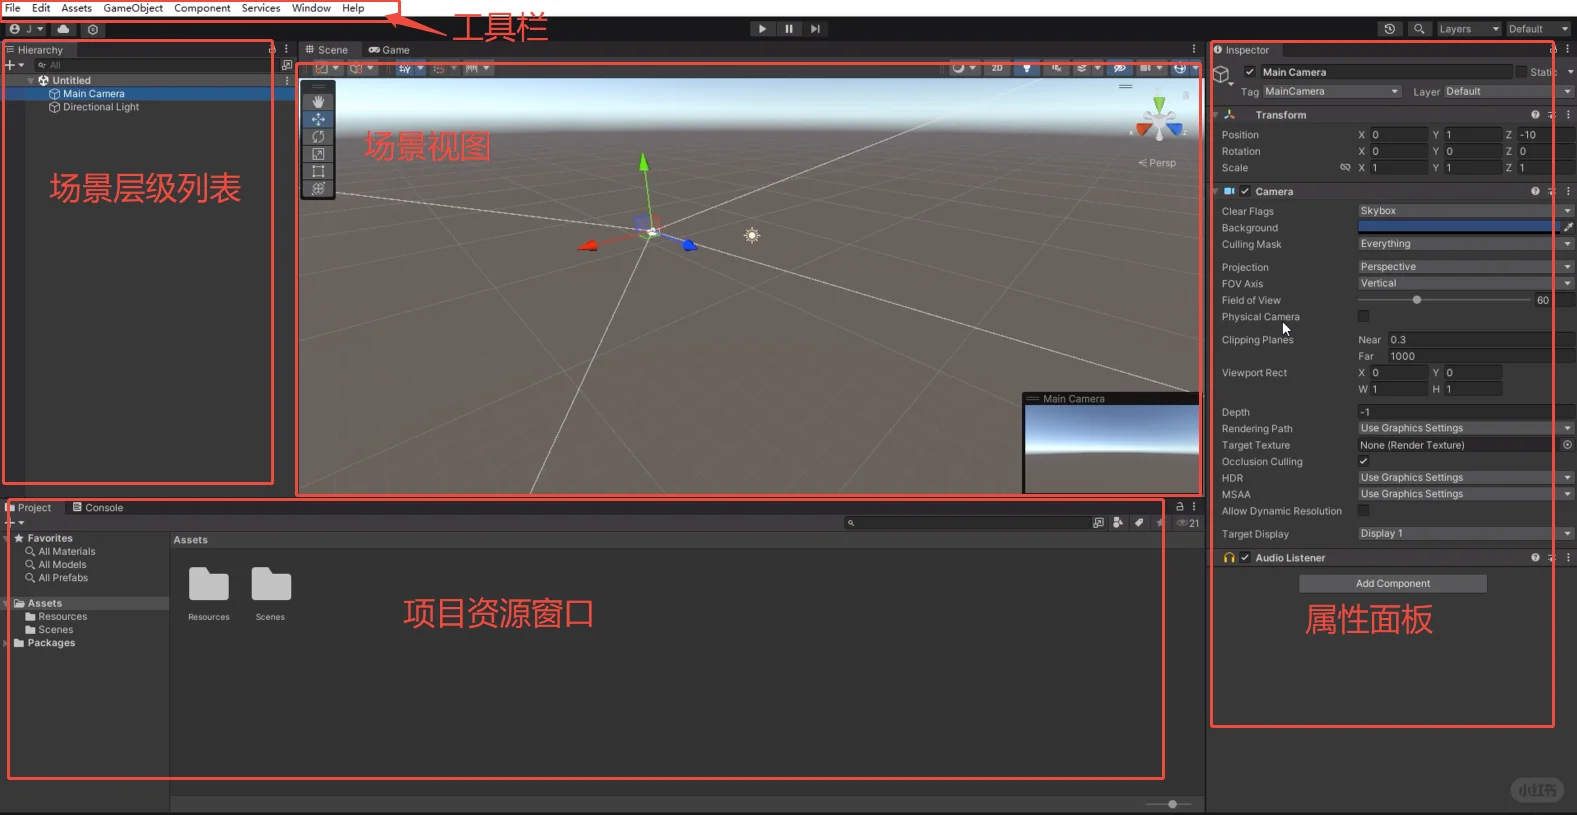Open the Unity Cloud services icon
This screenshot has height=815, width=1577.
point(63,29)
